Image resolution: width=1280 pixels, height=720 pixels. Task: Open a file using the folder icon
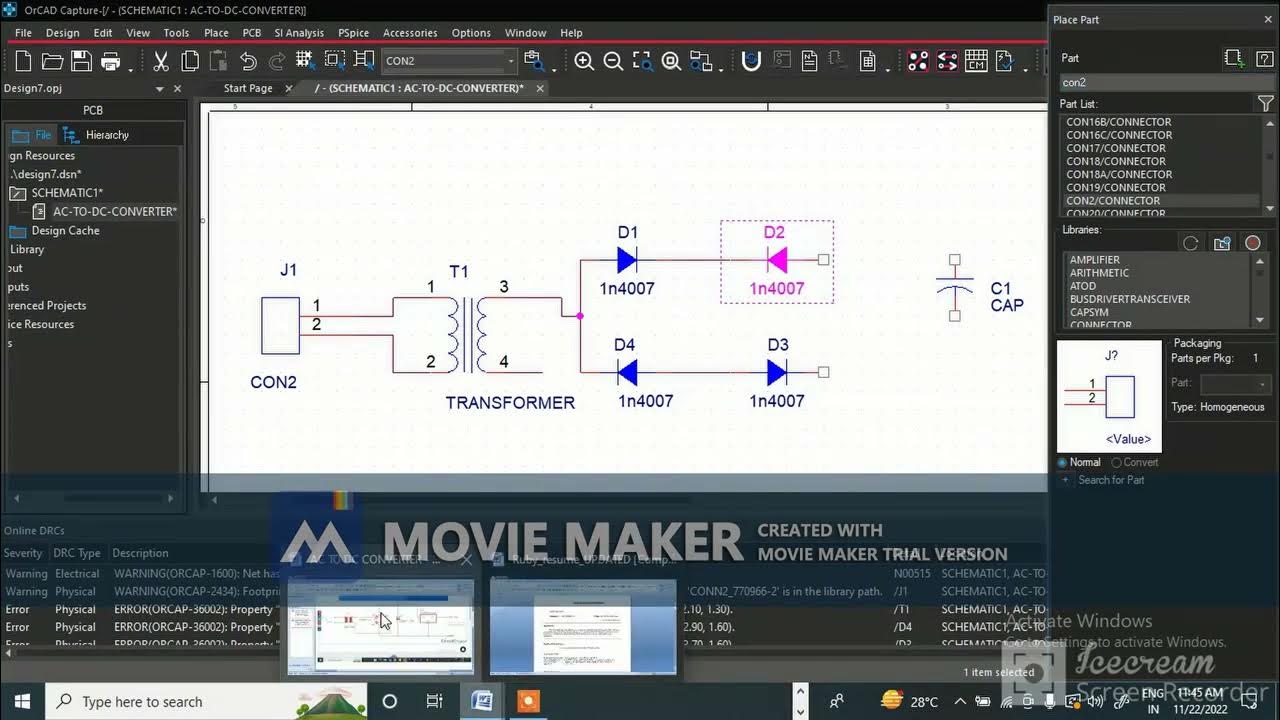coord(52,61)
